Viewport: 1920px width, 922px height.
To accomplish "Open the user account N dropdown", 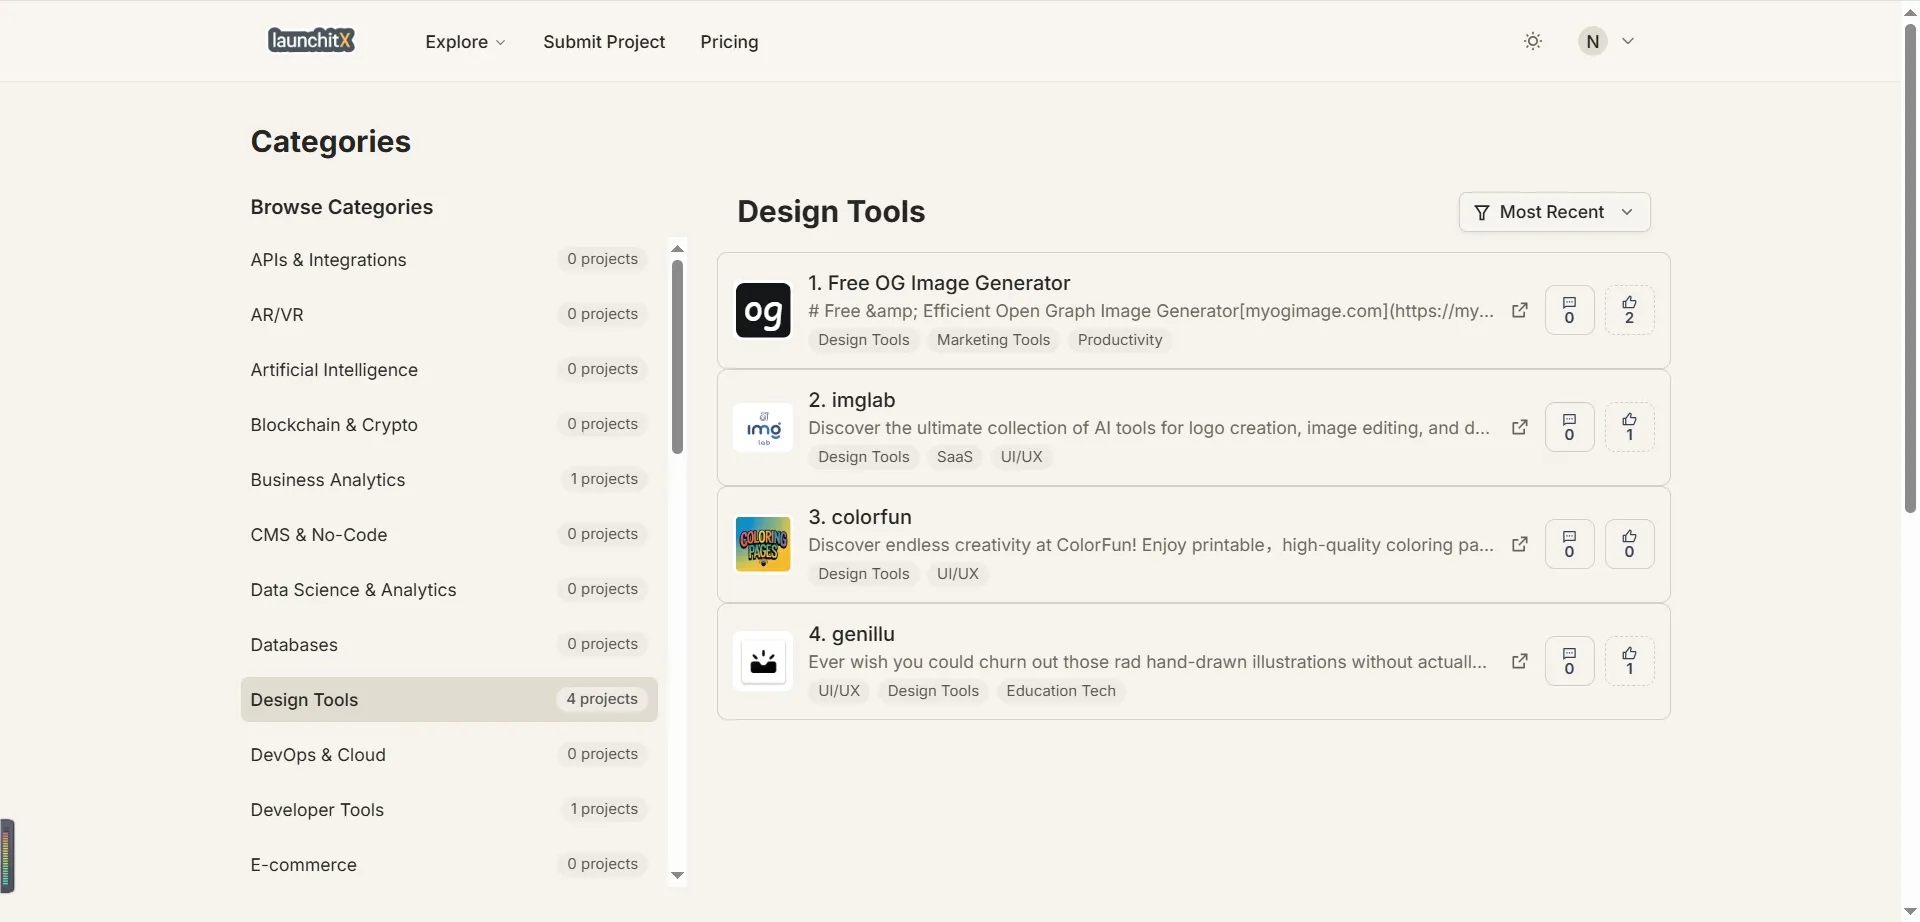I will point(1606,41).
